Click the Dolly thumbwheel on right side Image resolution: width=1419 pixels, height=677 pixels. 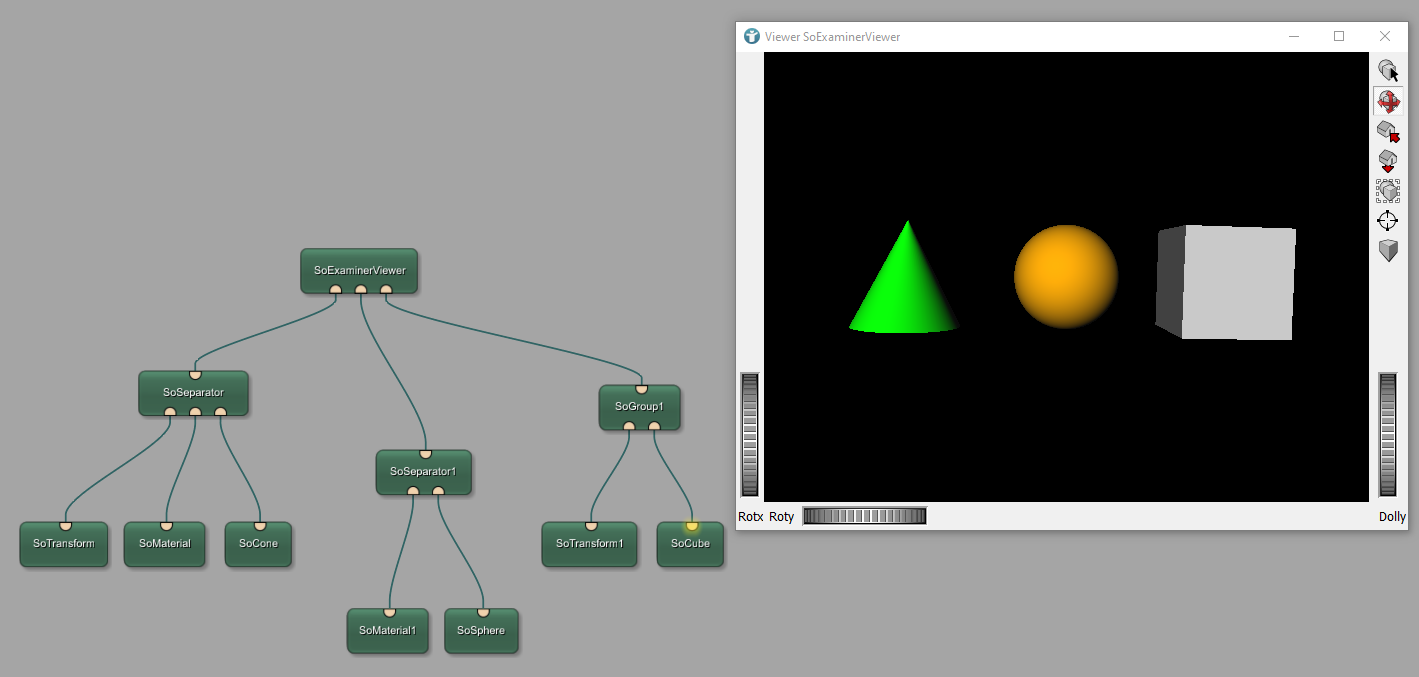tap(1387, 434)
